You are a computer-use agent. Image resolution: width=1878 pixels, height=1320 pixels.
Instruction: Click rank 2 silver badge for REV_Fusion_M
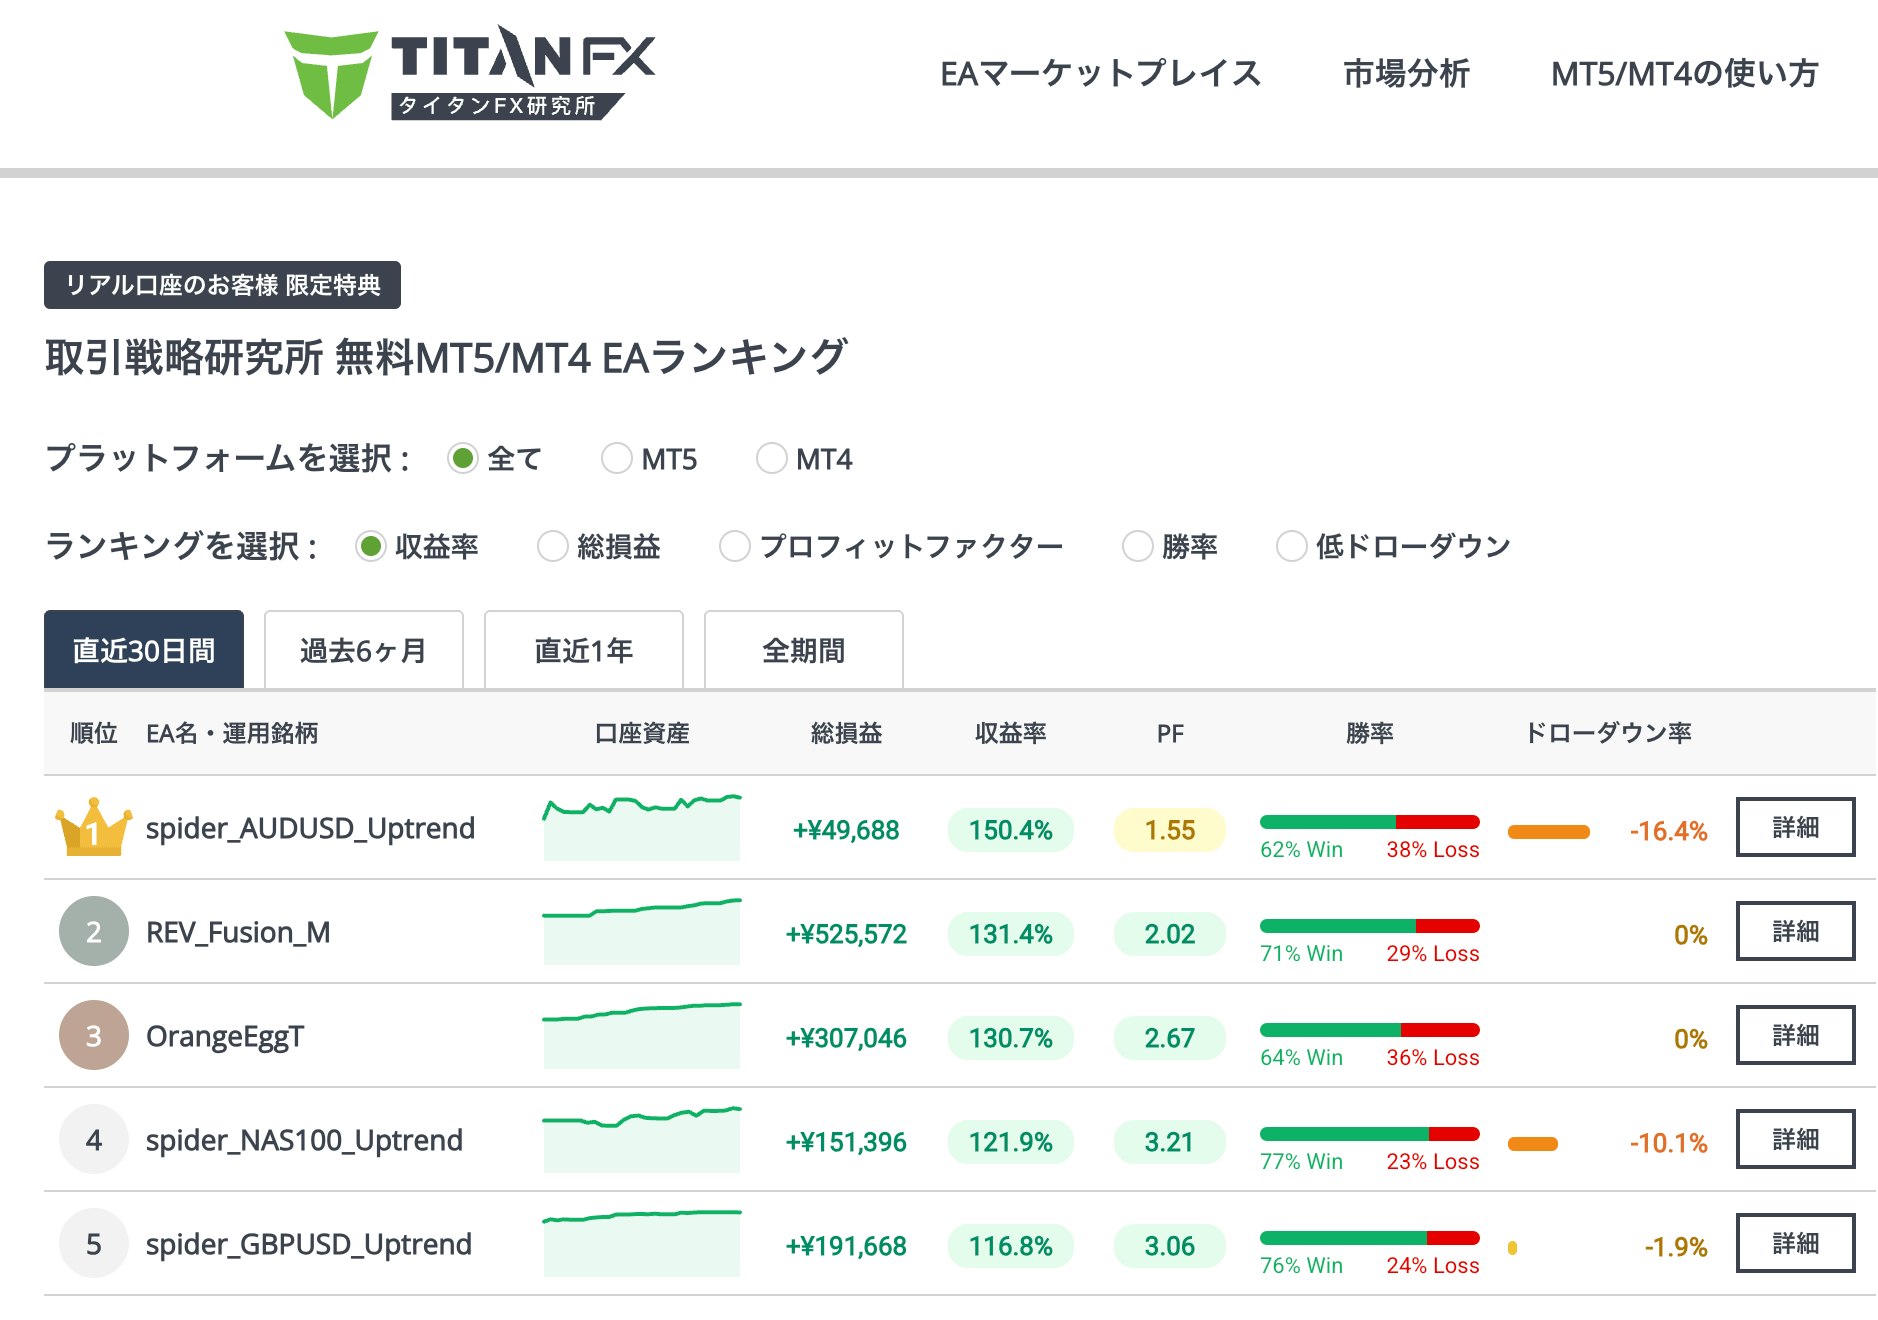click(93, 931)
